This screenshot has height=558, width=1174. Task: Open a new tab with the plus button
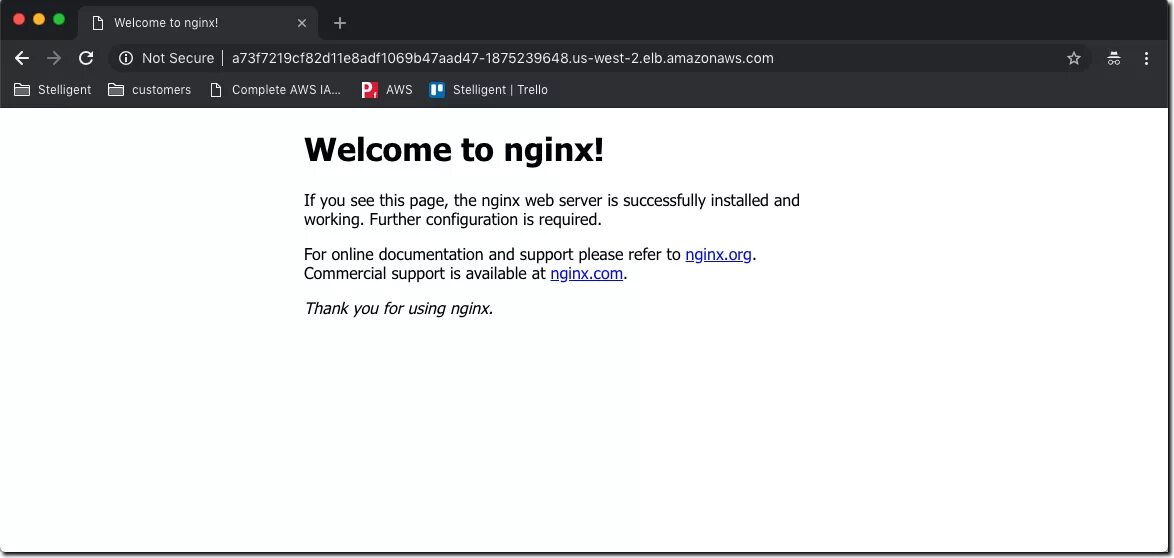click(340, 23)
